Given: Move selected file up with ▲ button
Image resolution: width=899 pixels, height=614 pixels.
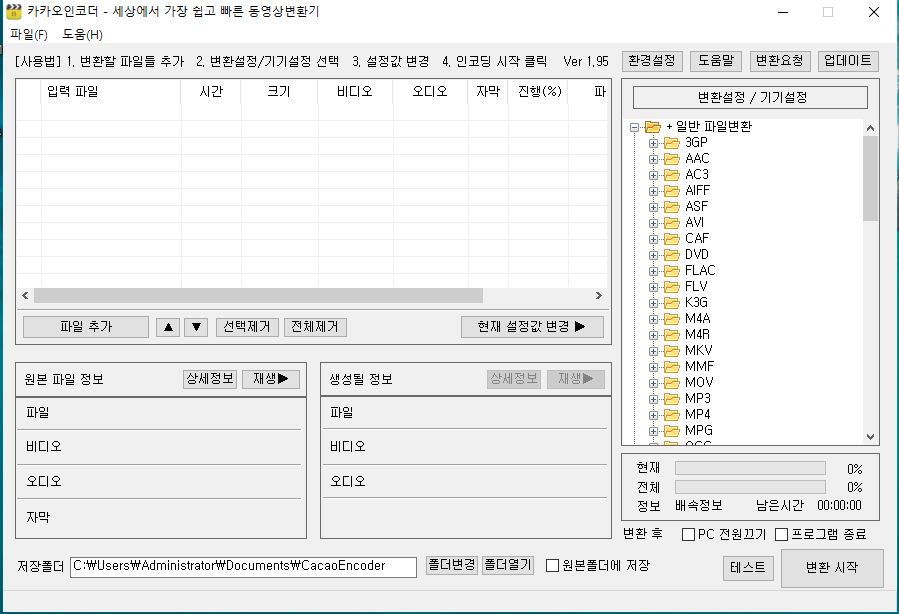Looking at the screenshot, I should (168, 327).
